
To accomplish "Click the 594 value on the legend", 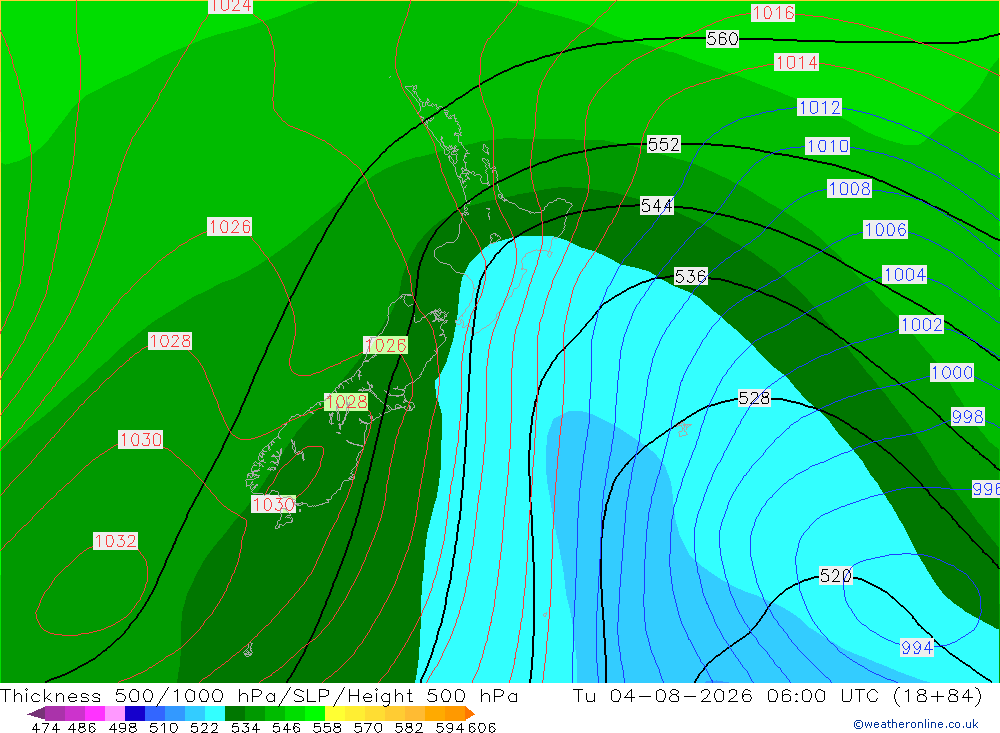I will pyautogui.click(x=450, y=727).
